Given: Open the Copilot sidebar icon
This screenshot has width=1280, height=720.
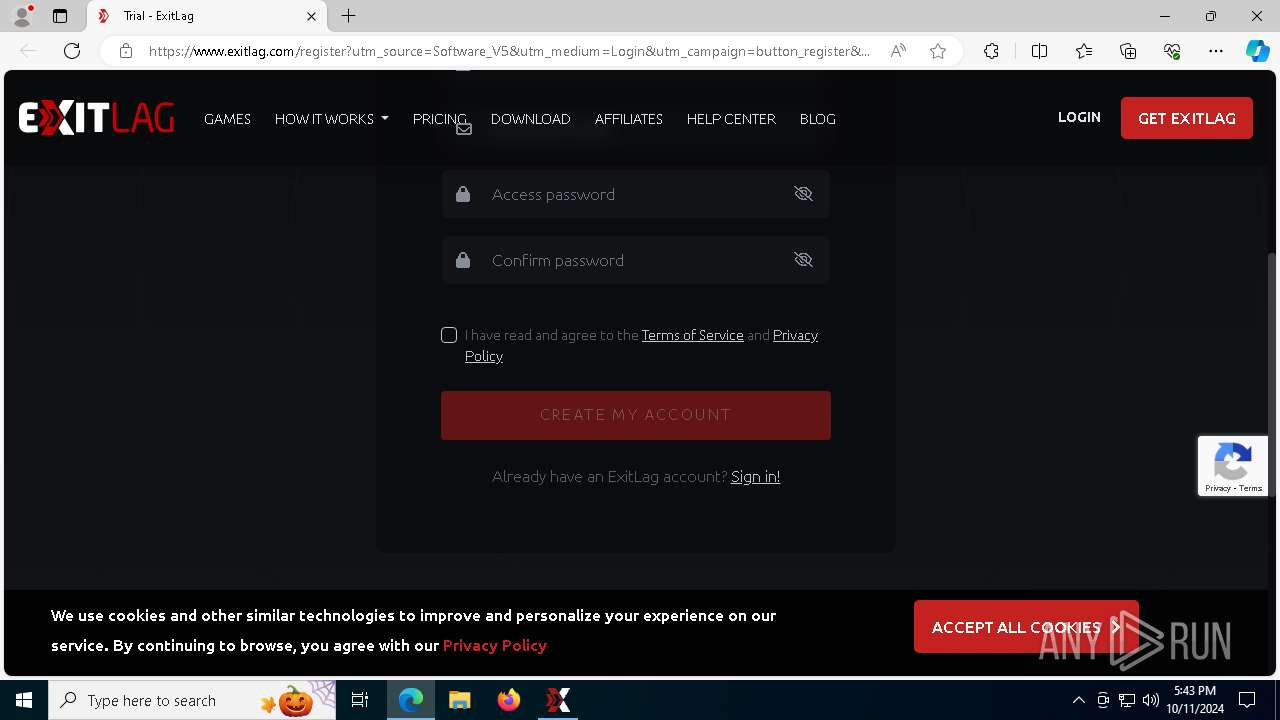Looking at the screenshot, I should [x=1257, y=51].
